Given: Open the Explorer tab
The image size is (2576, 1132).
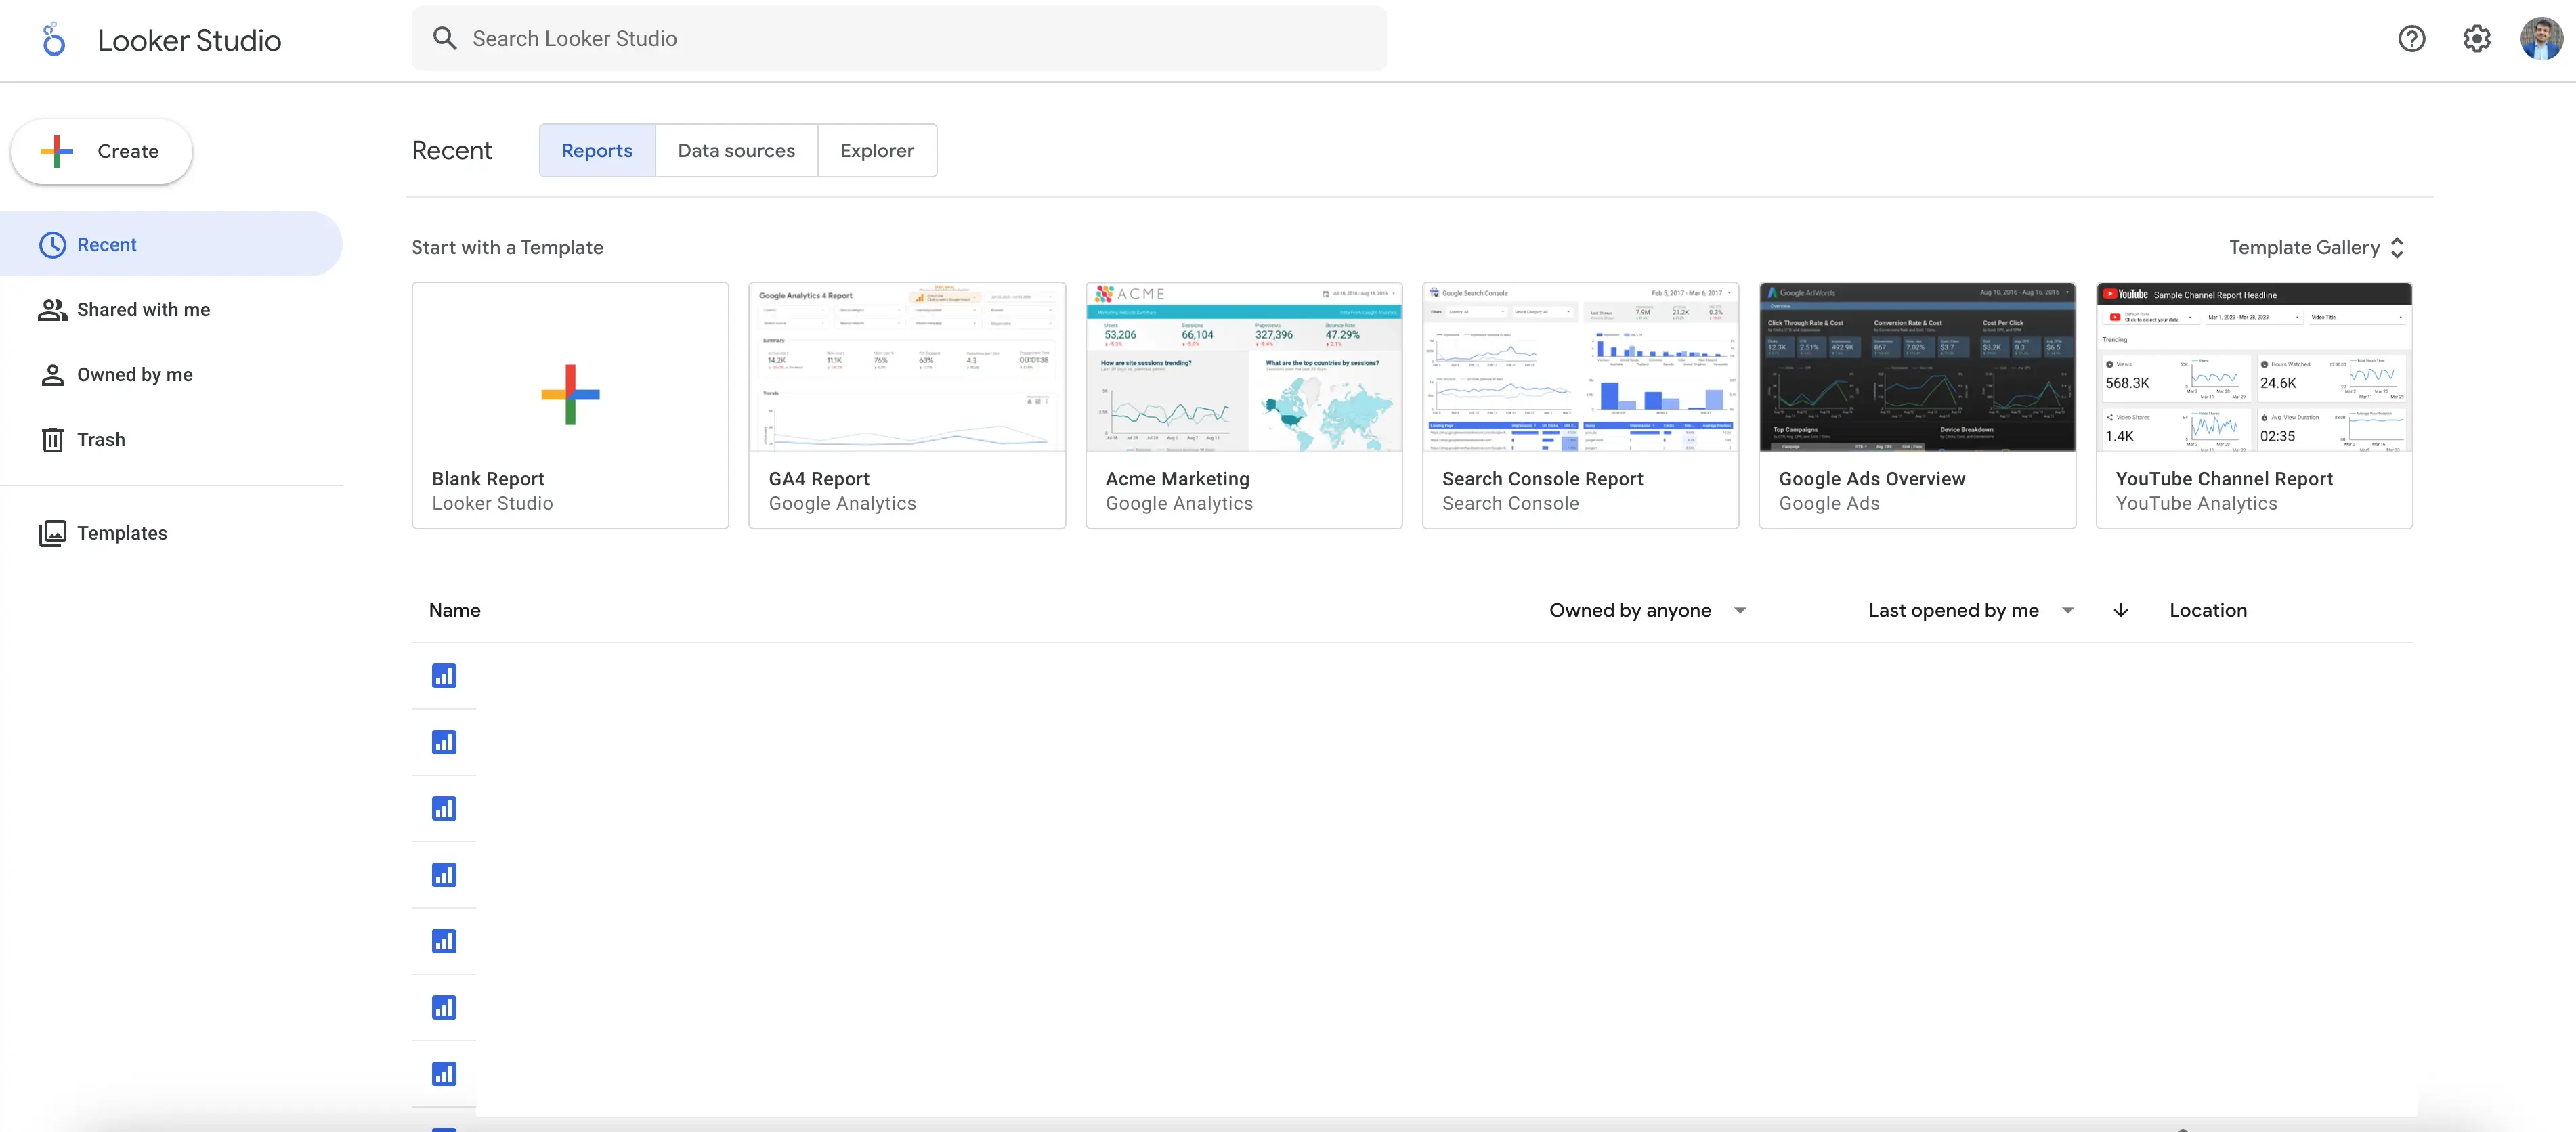Looking at the screenshot, I should click(x=874, y=150).
